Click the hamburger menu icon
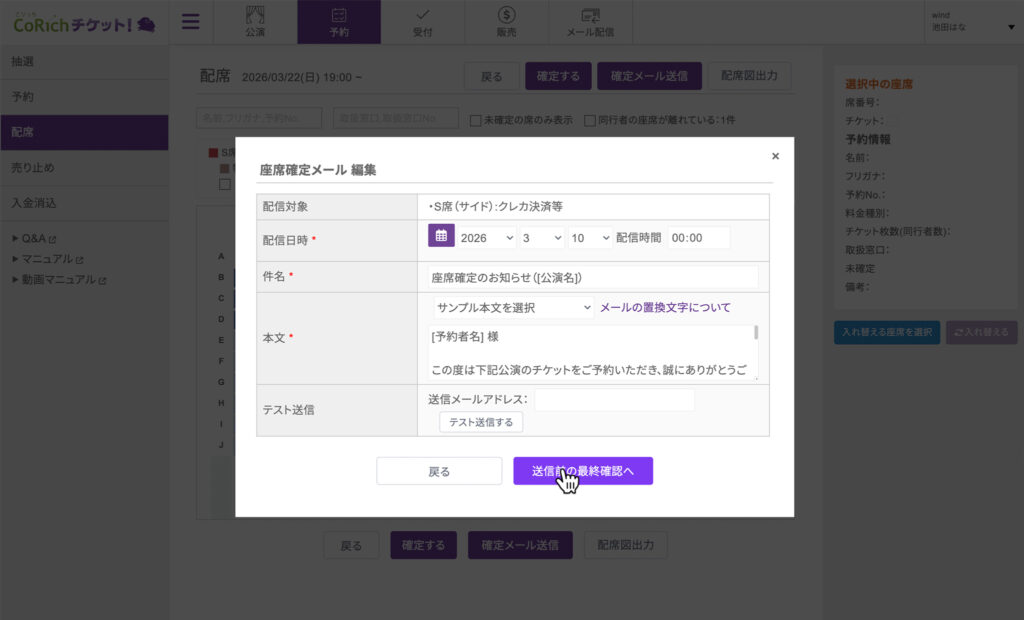The width and height of the screenshot is (1024, 620). pyautogui.click(x=191, y=21)
